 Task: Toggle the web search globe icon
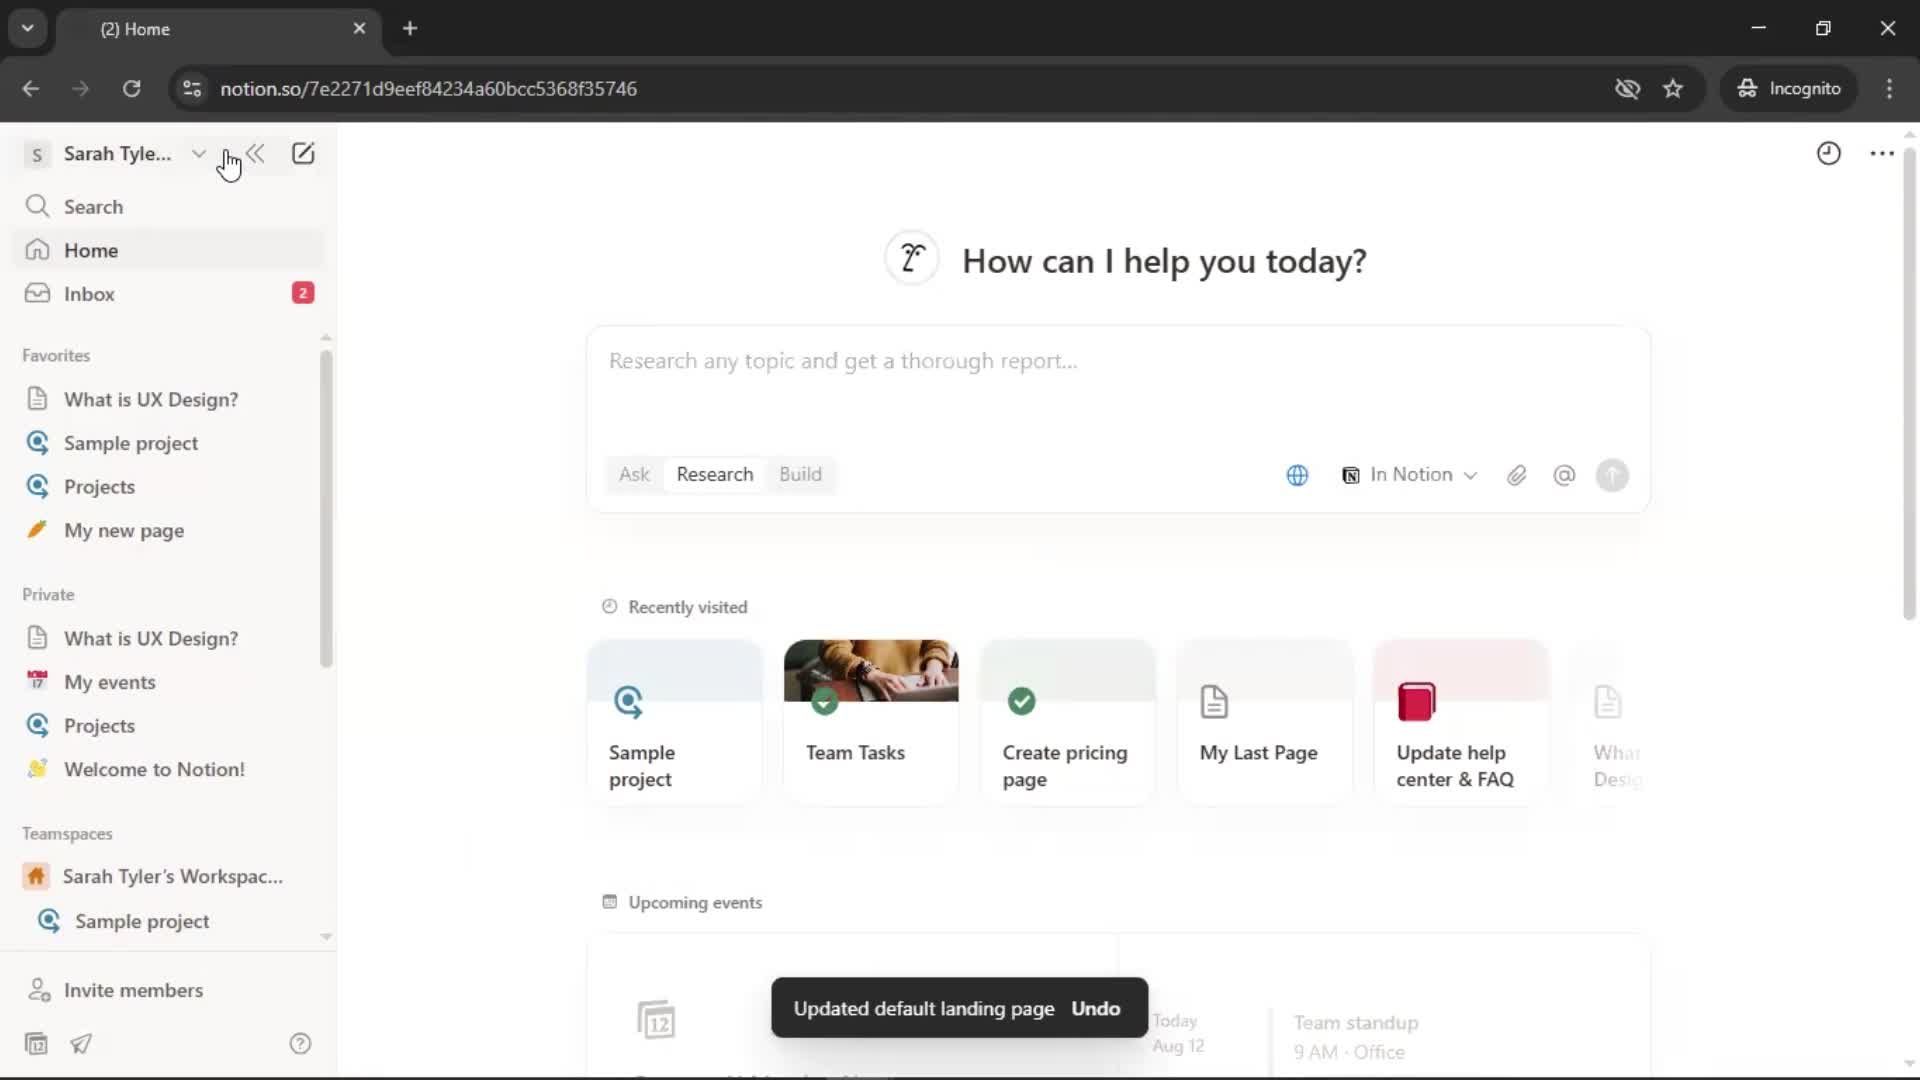pos(1297,476)
